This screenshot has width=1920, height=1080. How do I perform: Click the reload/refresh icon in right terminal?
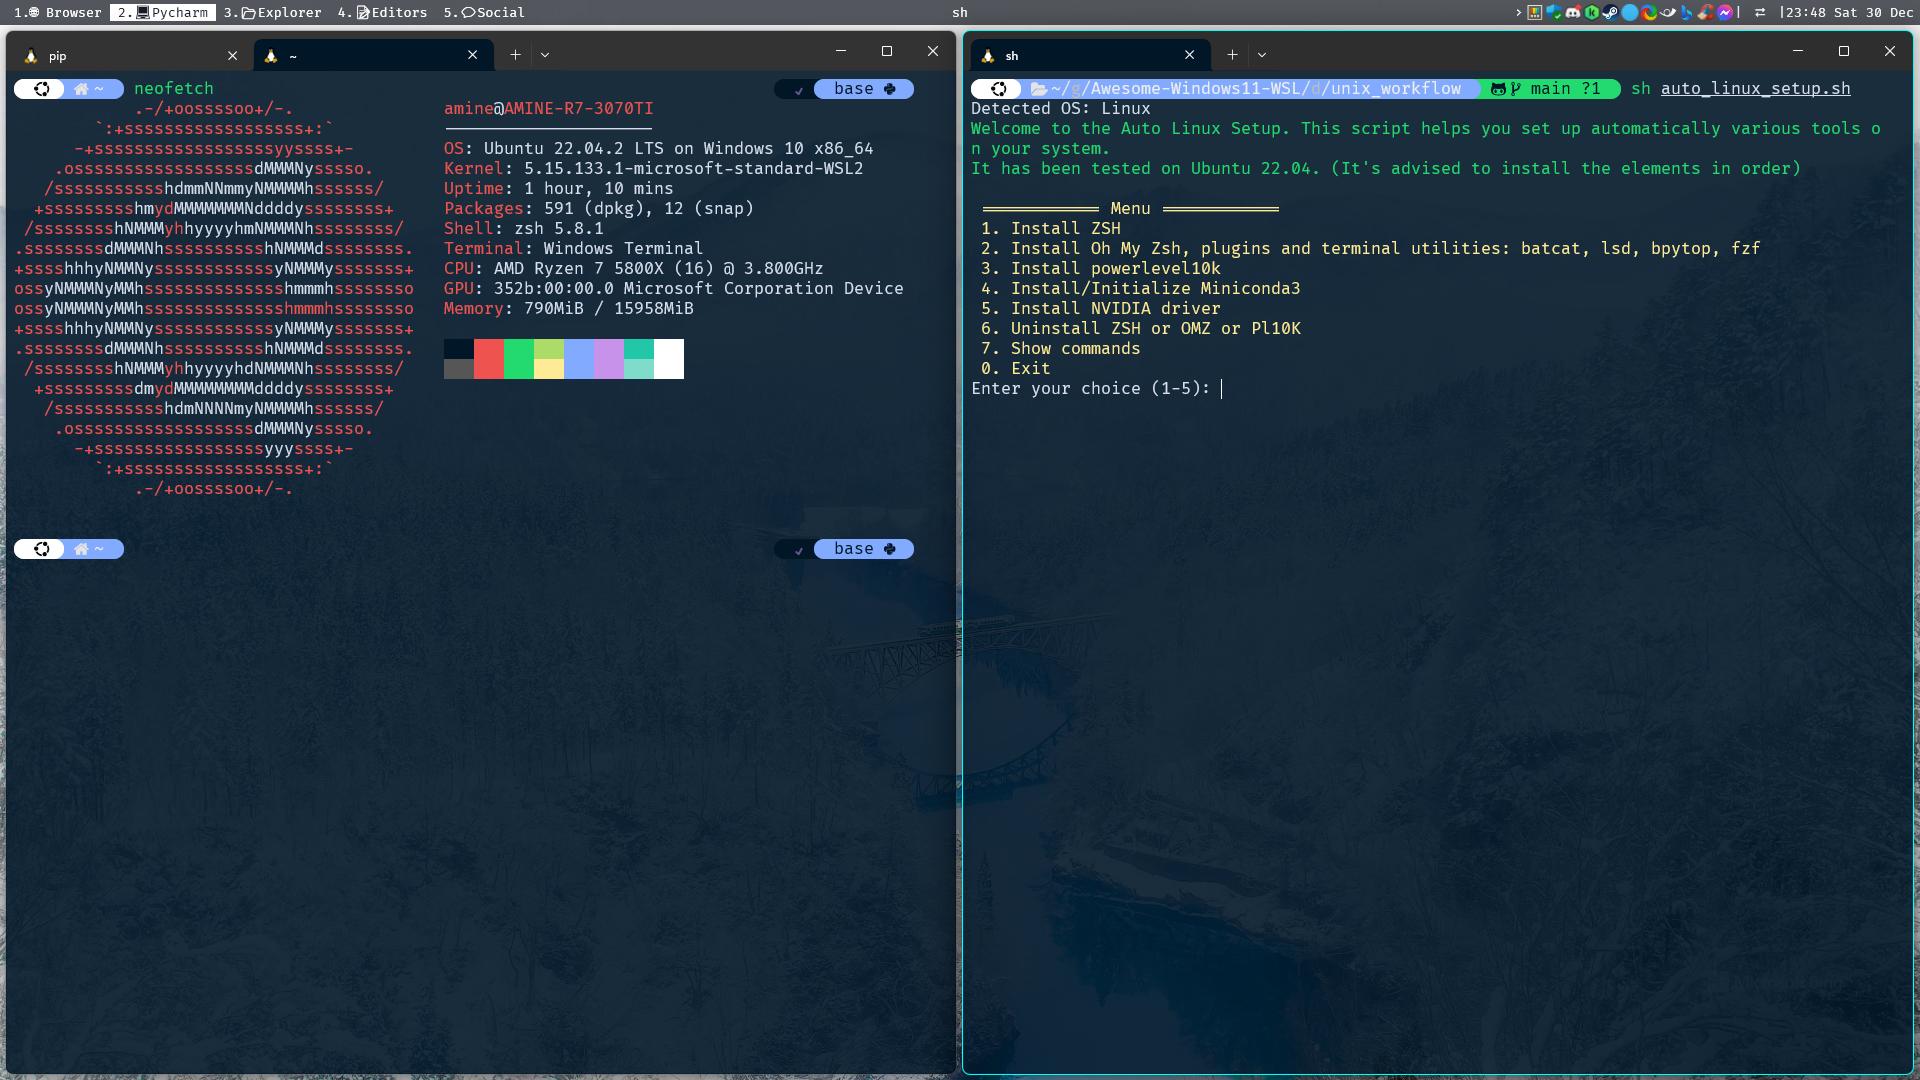coord(998,88)
